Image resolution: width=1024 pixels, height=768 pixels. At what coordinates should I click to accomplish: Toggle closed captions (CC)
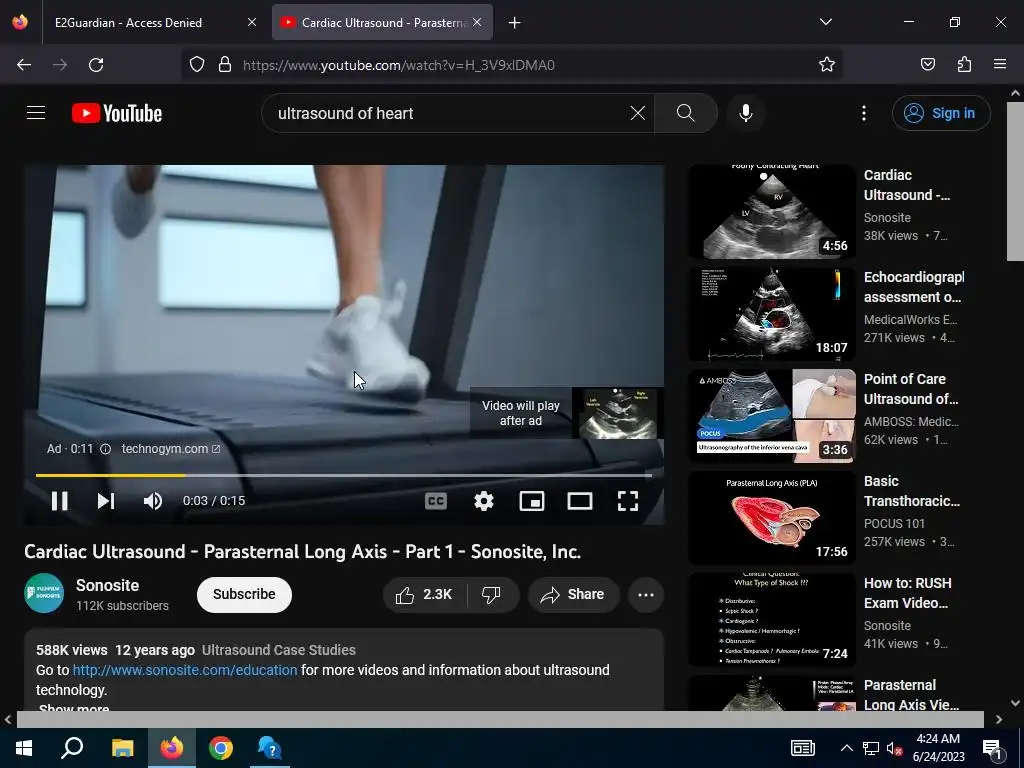point(436,501)
